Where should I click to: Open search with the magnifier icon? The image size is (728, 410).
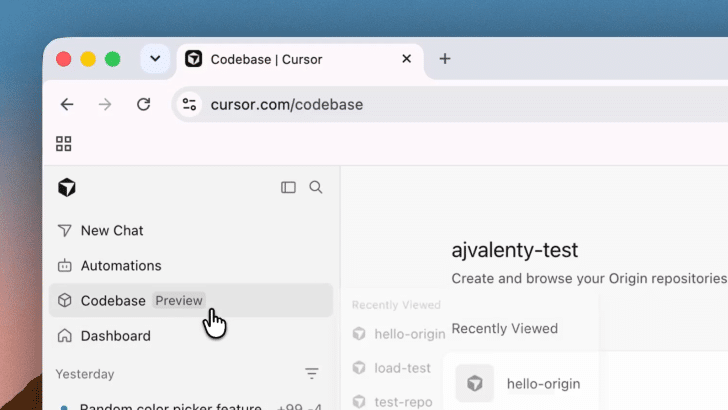(x=316, y=187)
